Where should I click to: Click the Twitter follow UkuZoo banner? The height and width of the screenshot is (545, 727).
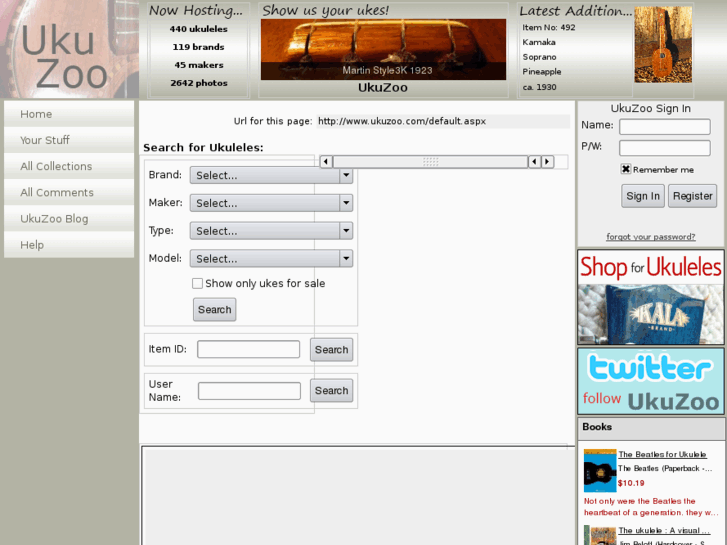click(x=650, y=381)
